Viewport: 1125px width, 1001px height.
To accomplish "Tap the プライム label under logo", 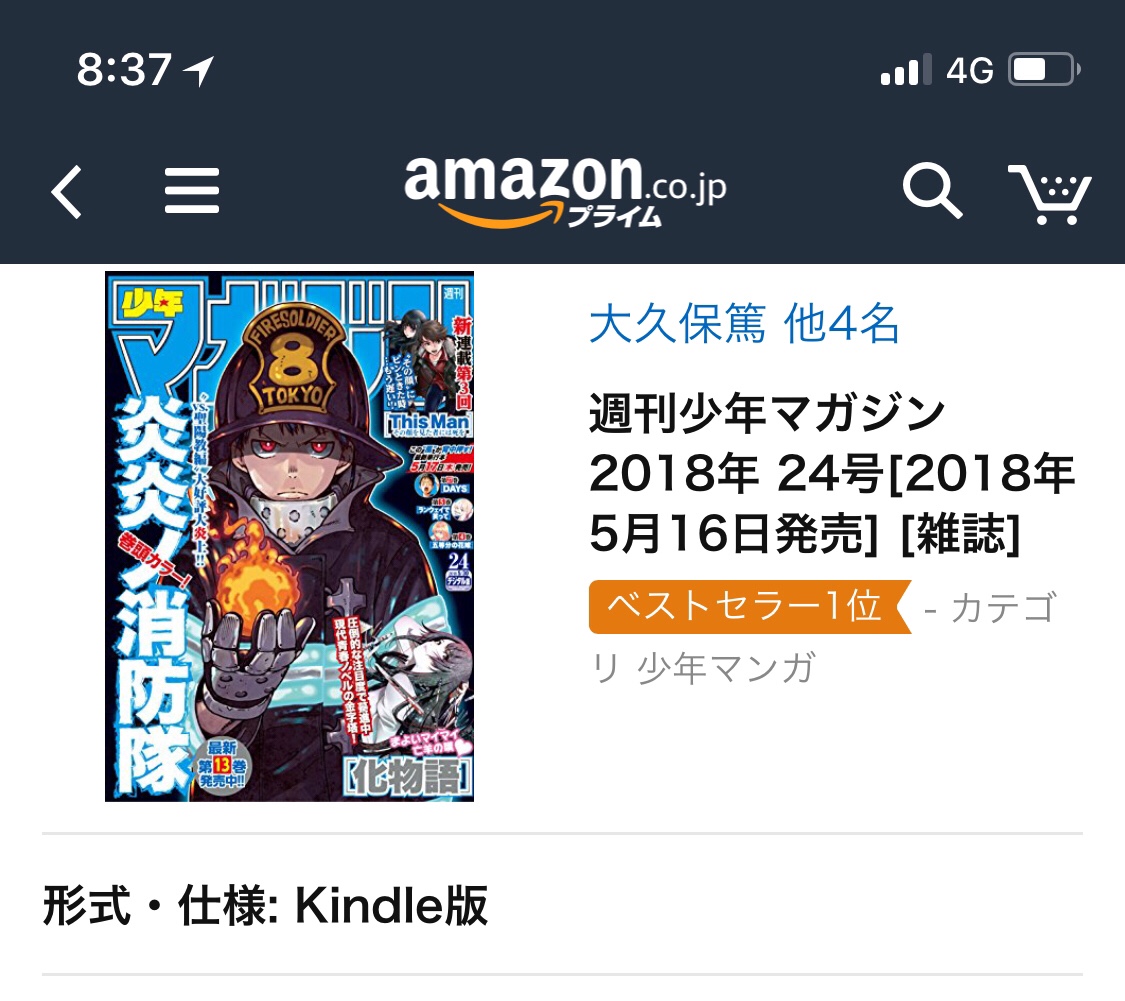I will (x=615, y=216).
